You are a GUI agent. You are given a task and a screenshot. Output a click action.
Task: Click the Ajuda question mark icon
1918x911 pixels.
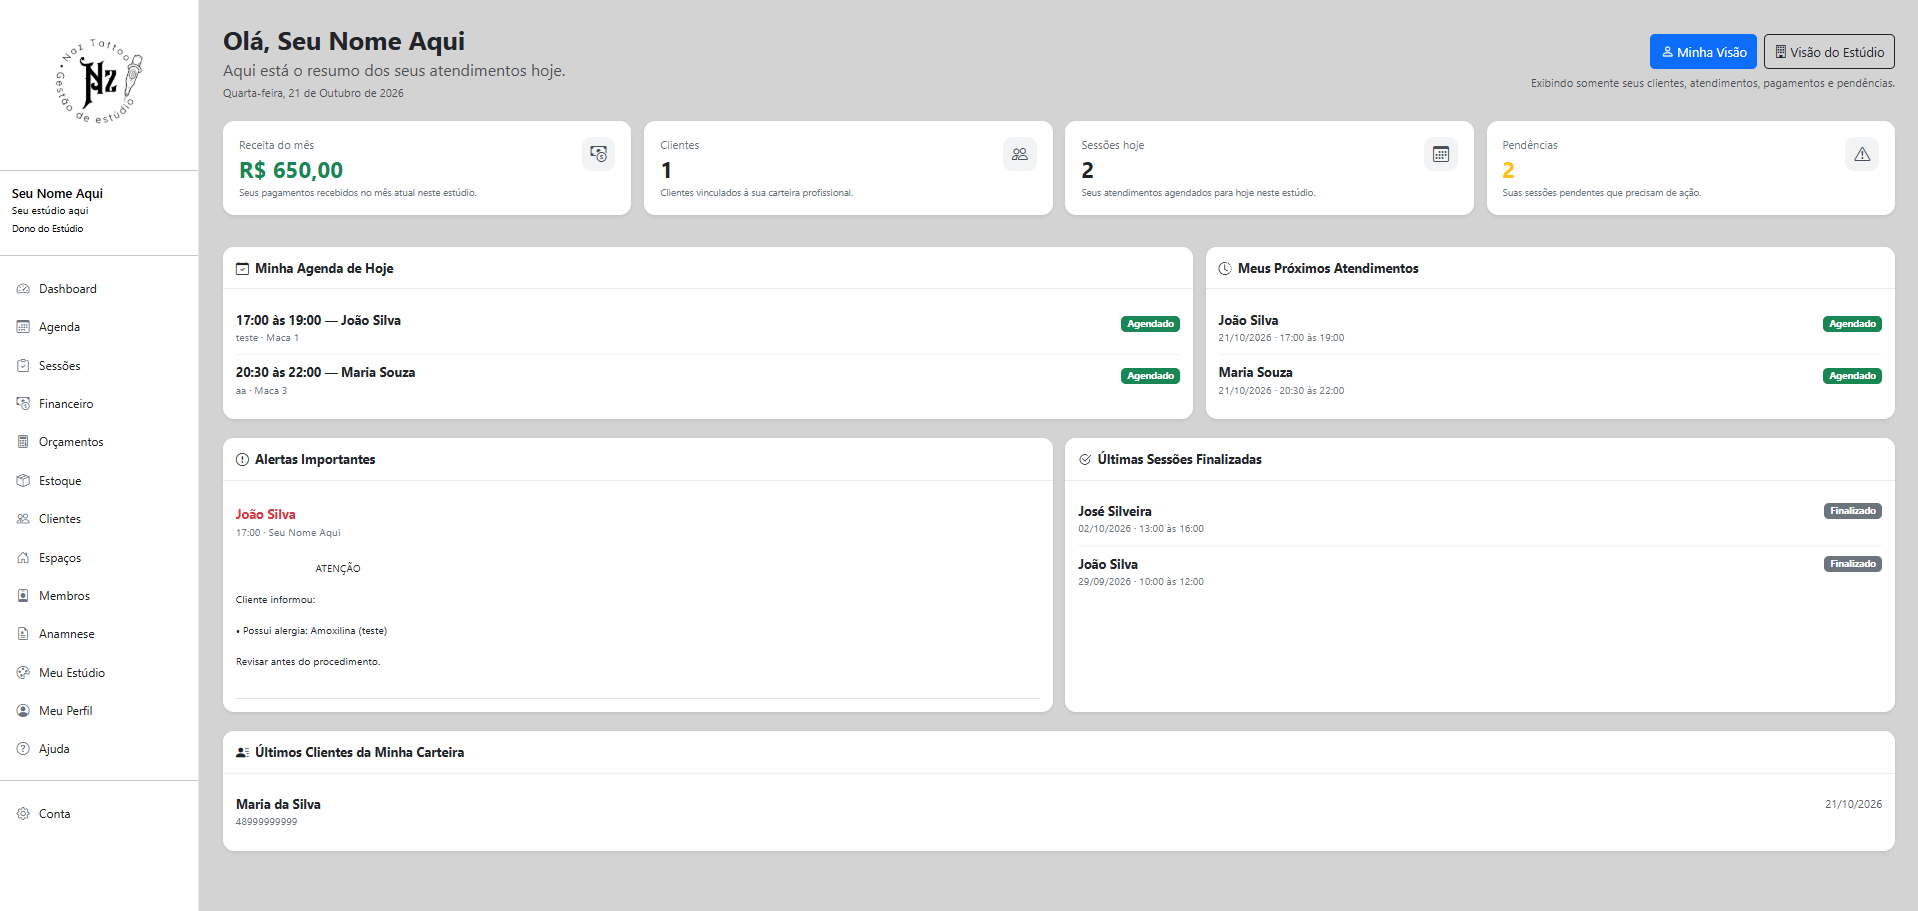[x=23, y=749]
